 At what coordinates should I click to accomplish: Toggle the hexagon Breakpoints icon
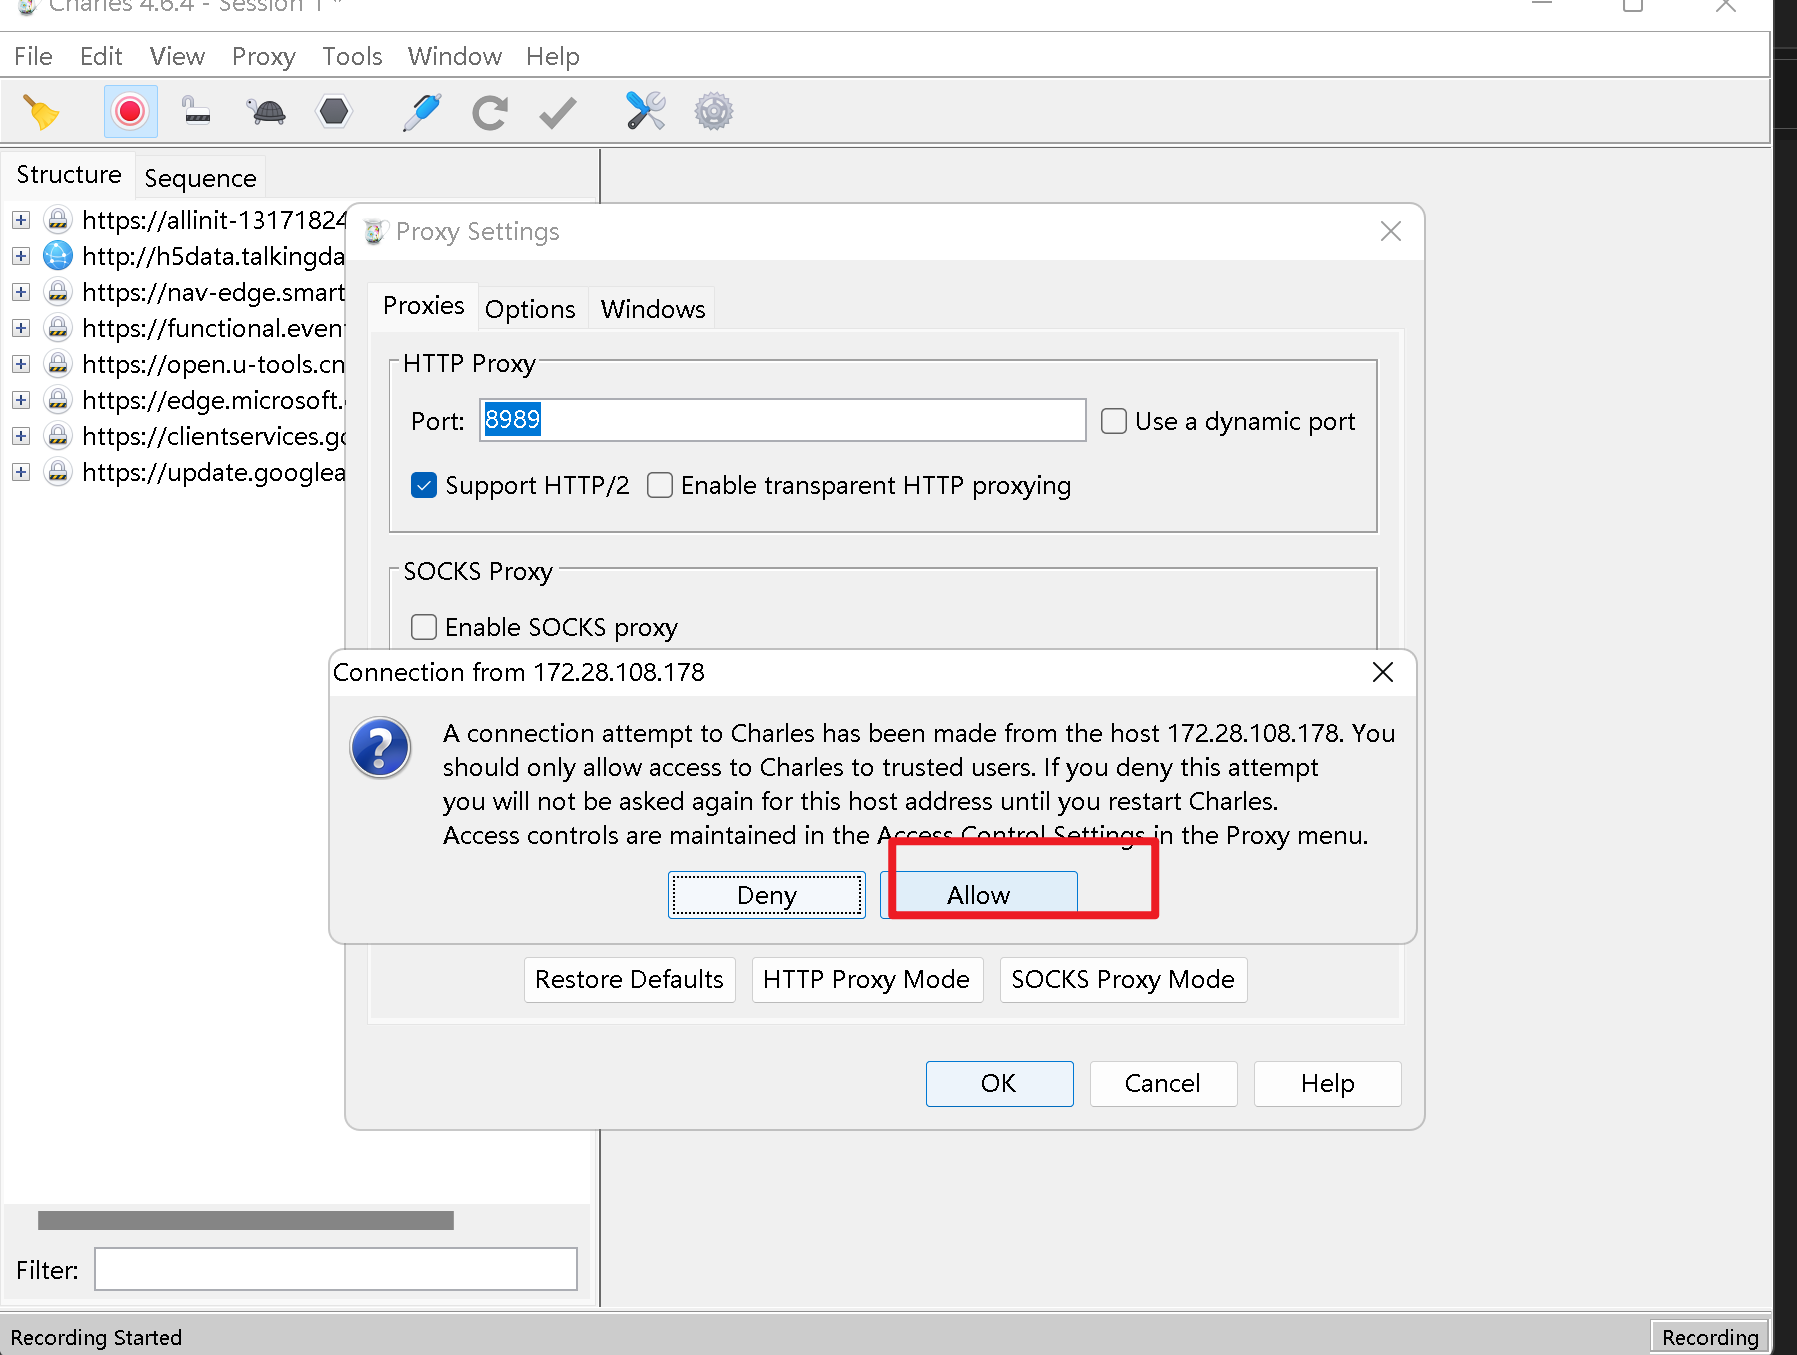[x=334, y=112]
